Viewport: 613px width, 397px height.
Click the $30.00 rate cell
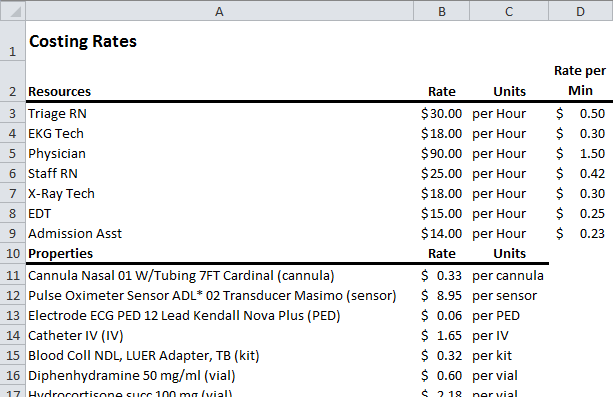click(x=441, y=113)
